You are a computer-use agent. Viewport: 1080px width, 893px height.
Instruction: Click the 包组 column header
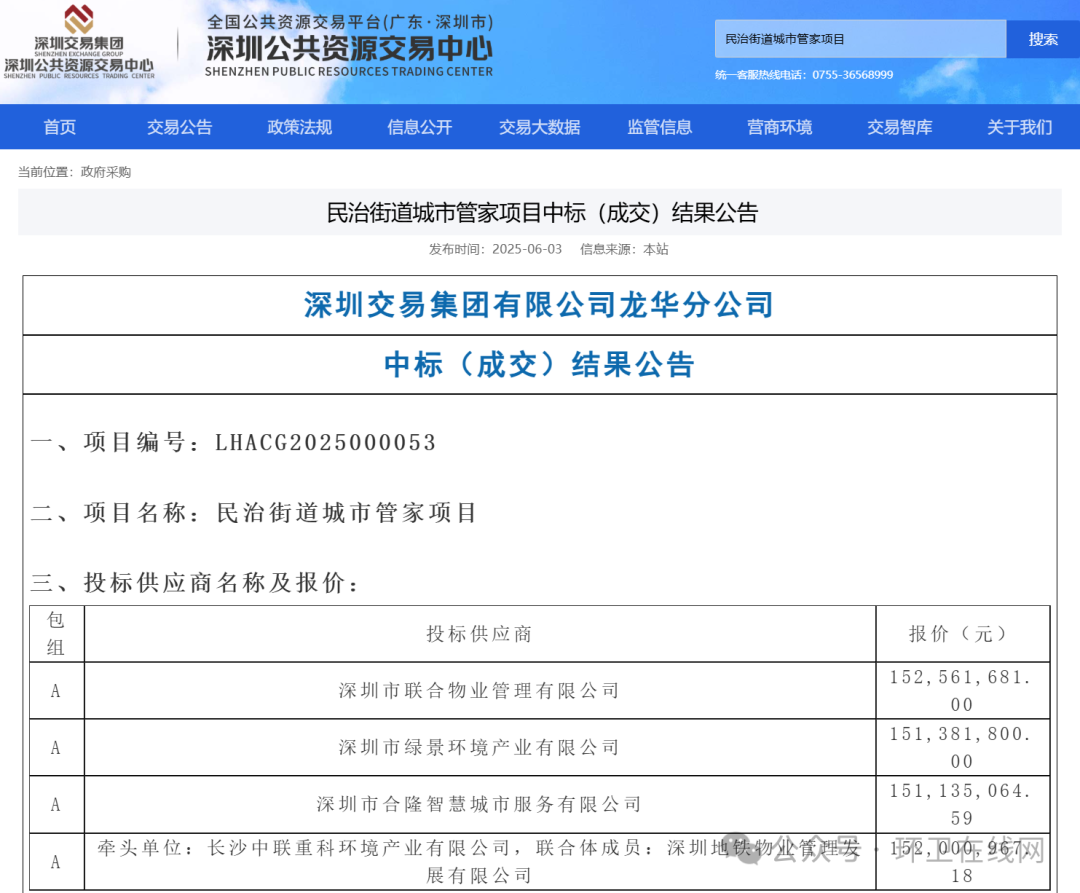click(56, 634)
